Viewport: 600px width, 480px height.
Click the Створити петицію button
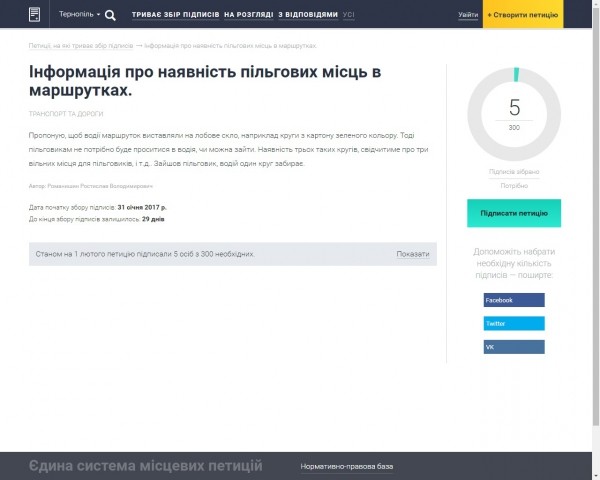coord(523,14)
